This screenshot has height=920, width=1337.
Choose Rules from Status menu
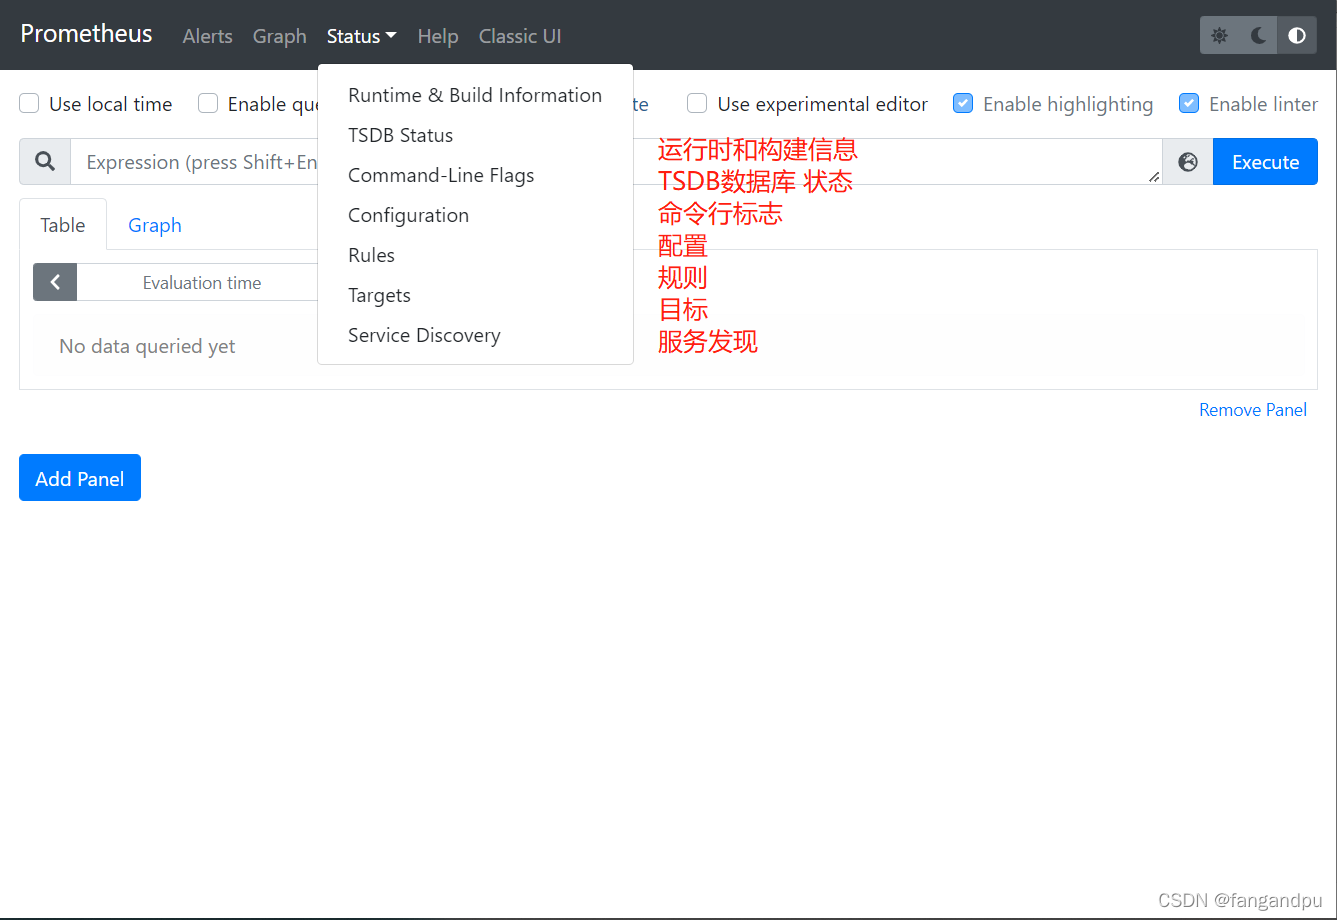point(475,255)
